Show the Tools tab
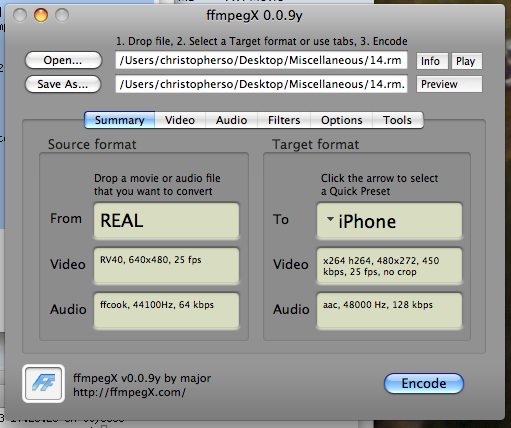Screen dimensions: 511x428 tap(398, 120)
